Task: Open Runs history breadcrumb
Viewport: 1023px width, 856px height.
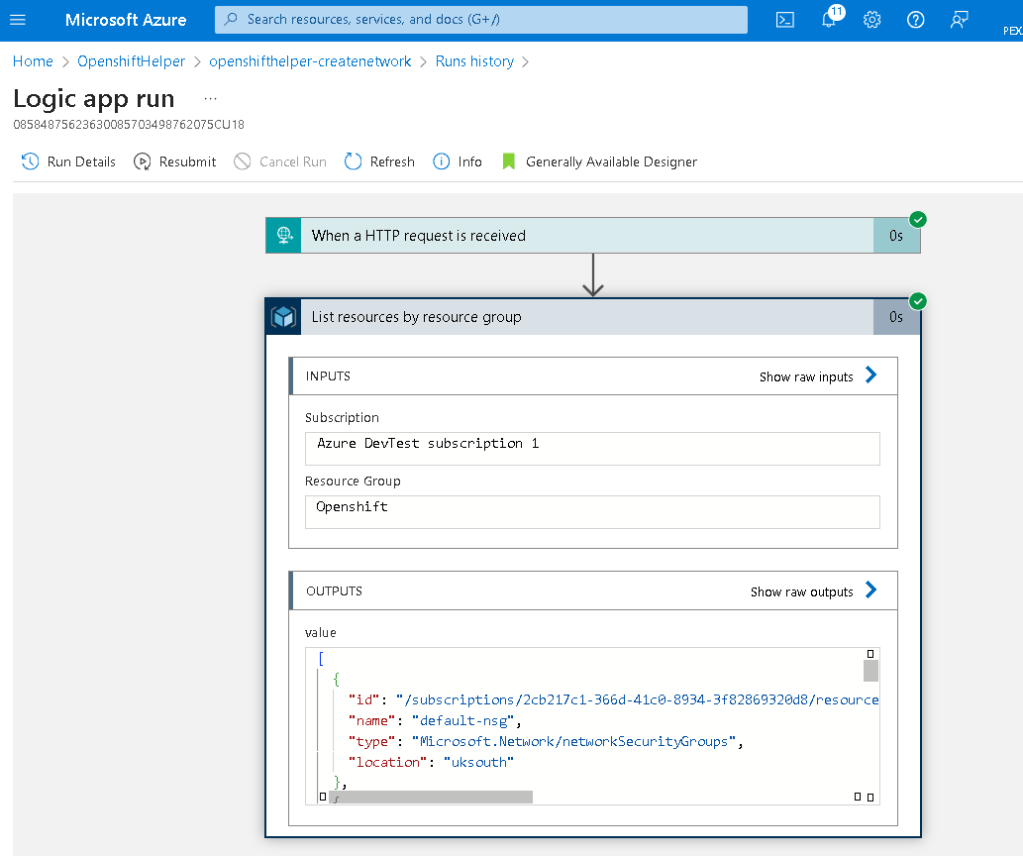Action: click(474, 61)
